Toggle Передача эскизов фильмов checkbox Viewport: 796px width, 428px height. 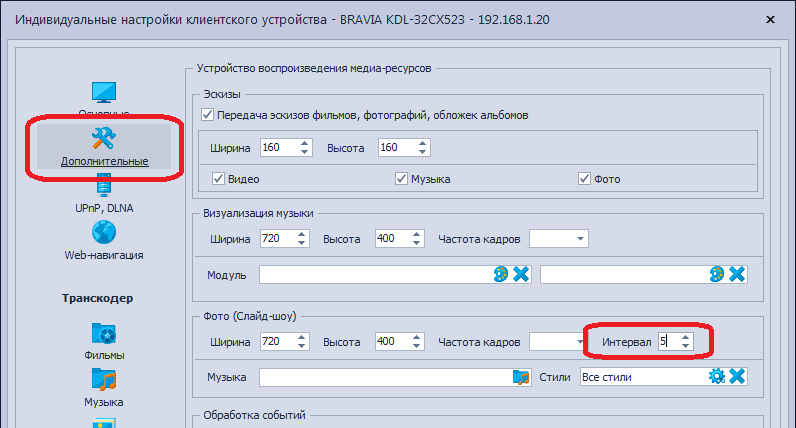tap(208, 115)
